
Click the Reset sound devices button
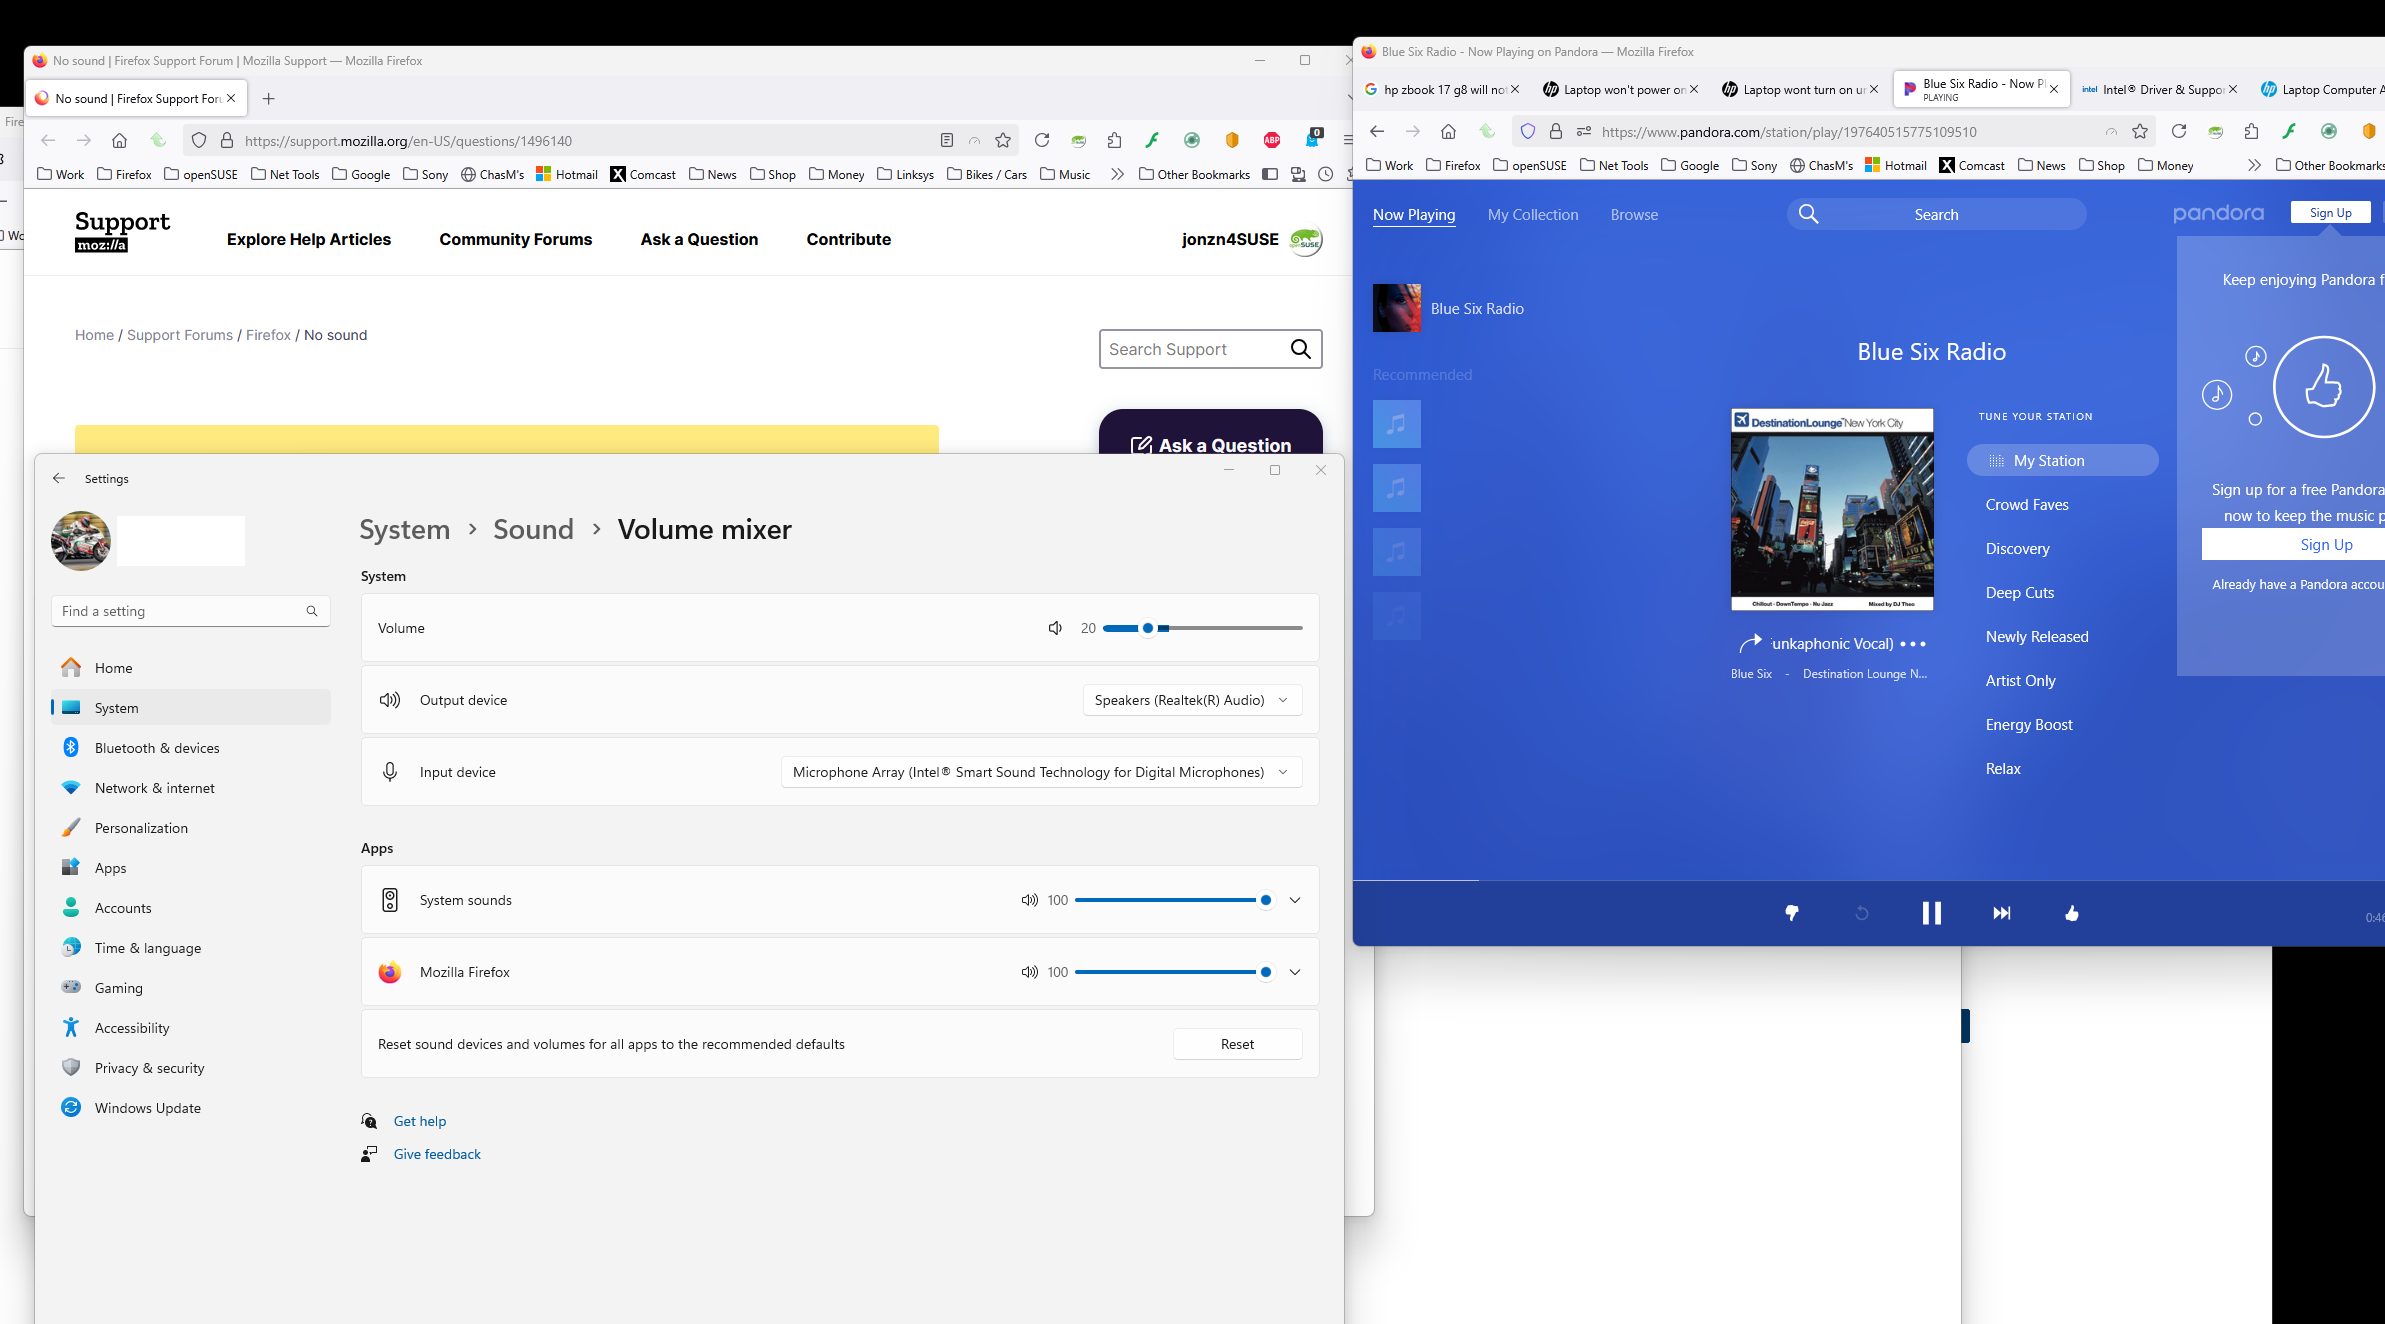(x=1237, y=1044)
